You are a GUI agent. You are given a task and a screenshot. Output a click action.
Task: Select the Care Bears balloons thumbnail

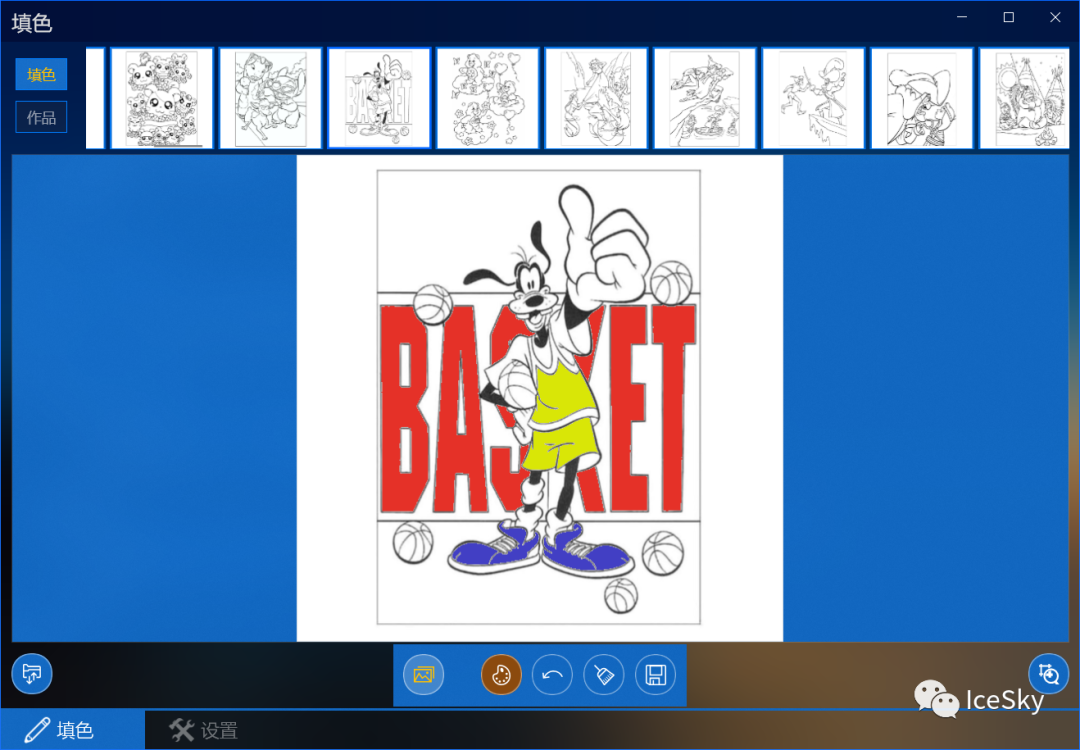pyautogui.click(x=488, y=98)
